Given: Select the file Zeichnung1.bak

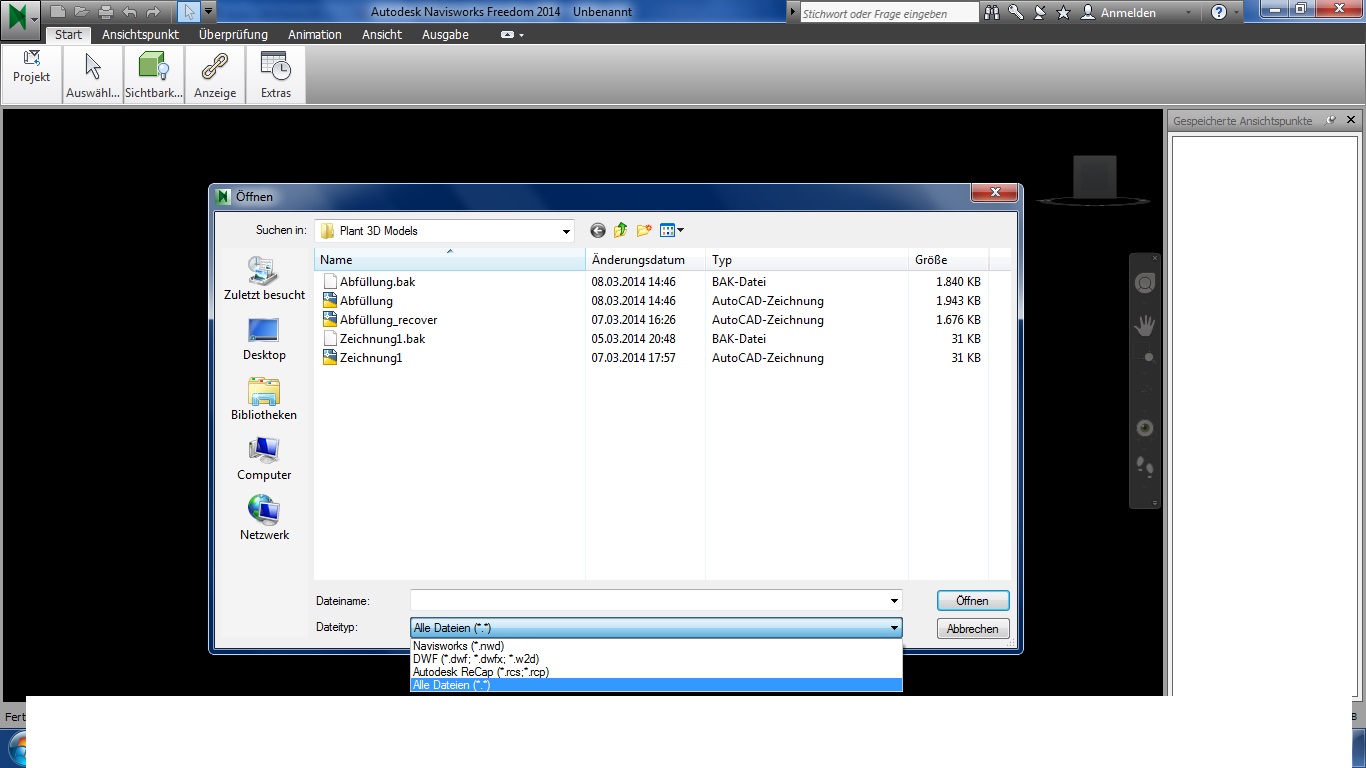Looking at the screenshot, I should (382, 339).
